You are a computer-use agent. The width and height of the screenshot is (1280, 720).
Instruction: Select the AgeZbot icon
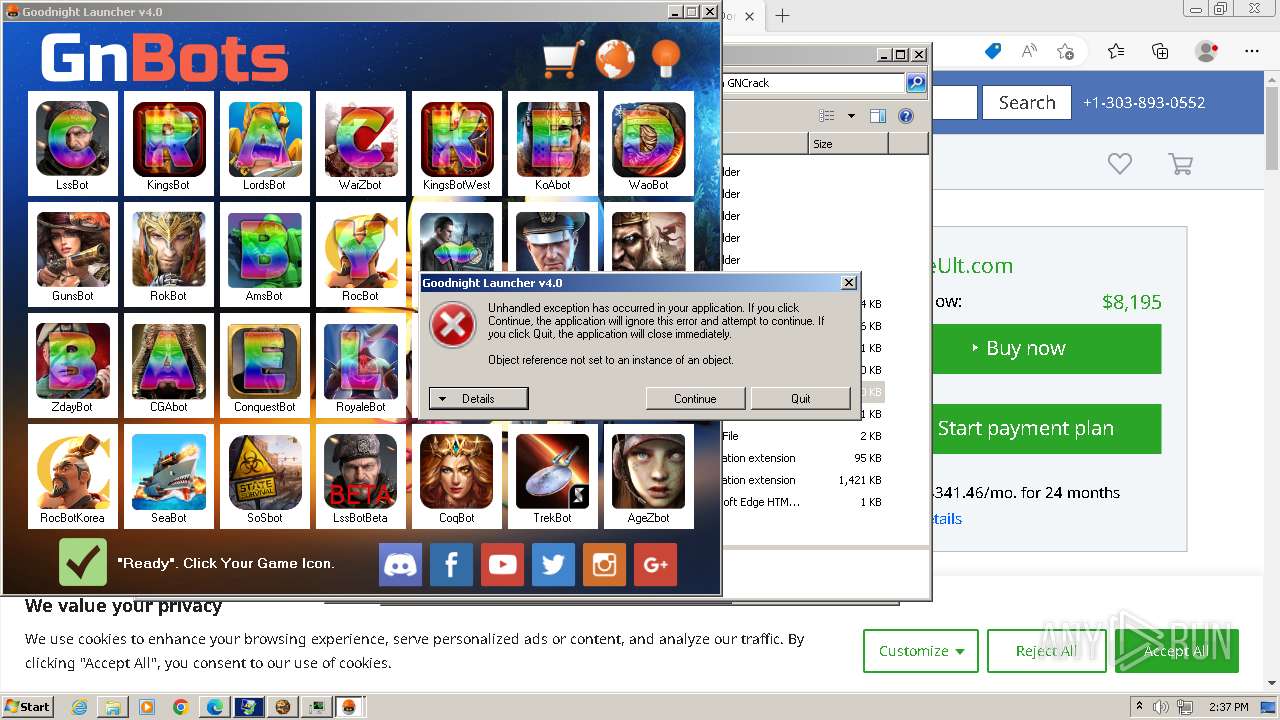click(x=648, y=476)
